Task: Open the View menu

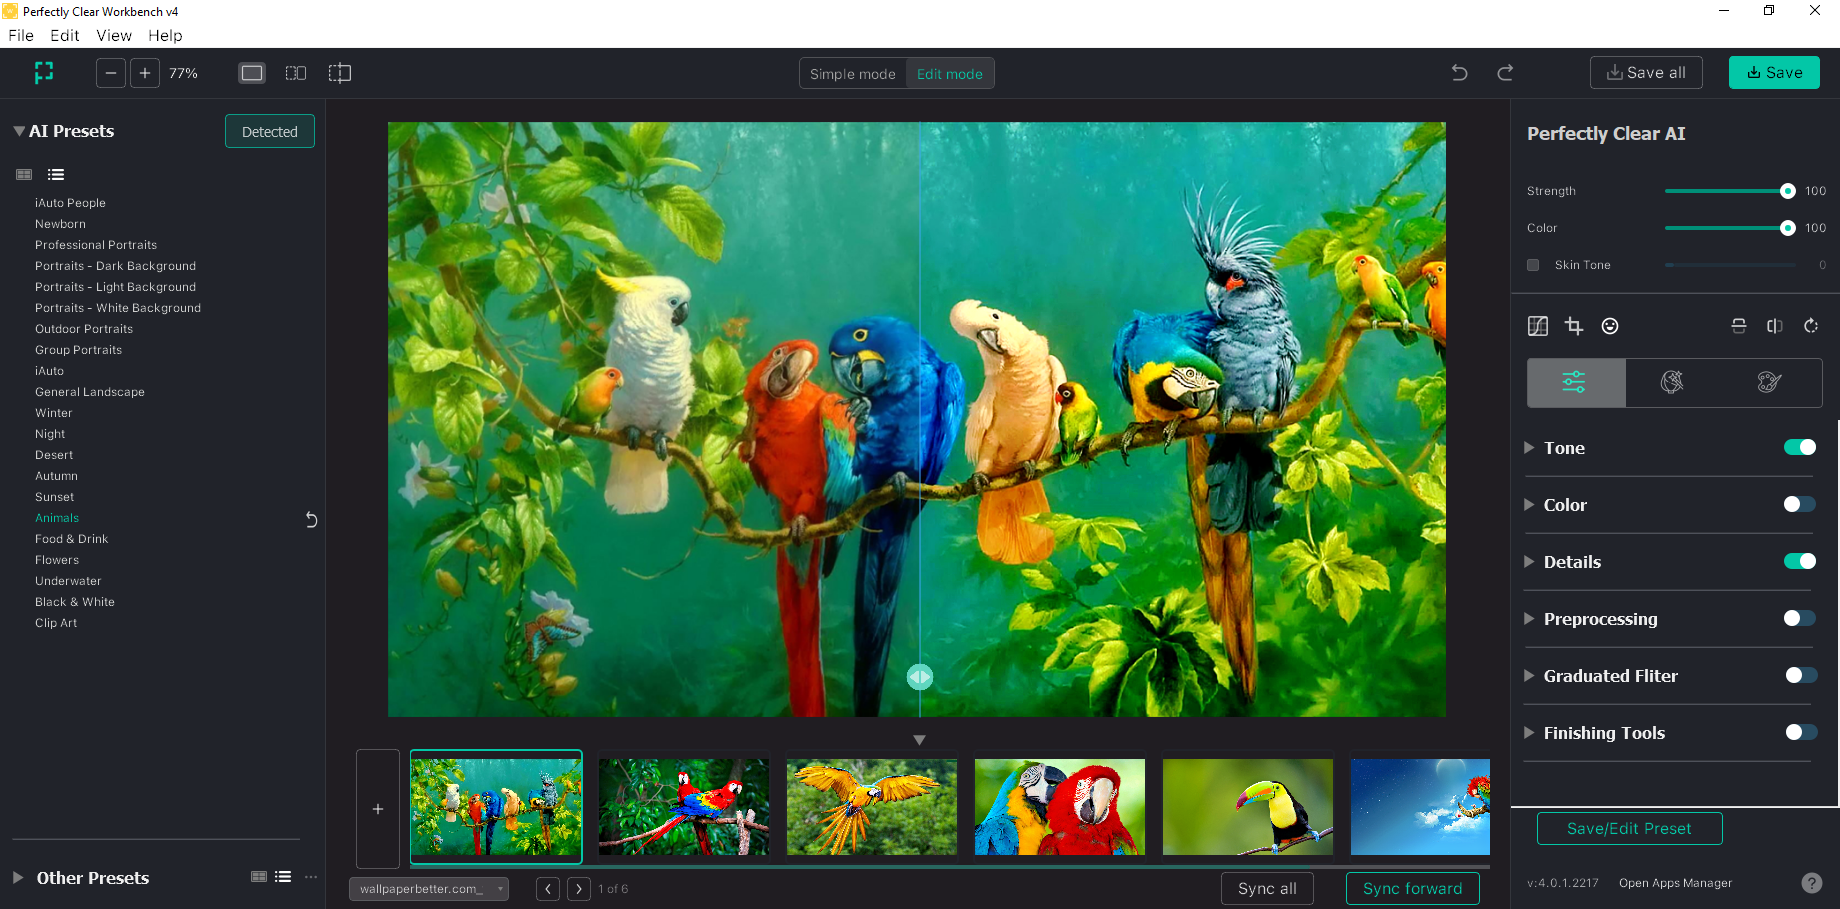Action: tap(114, 36)
